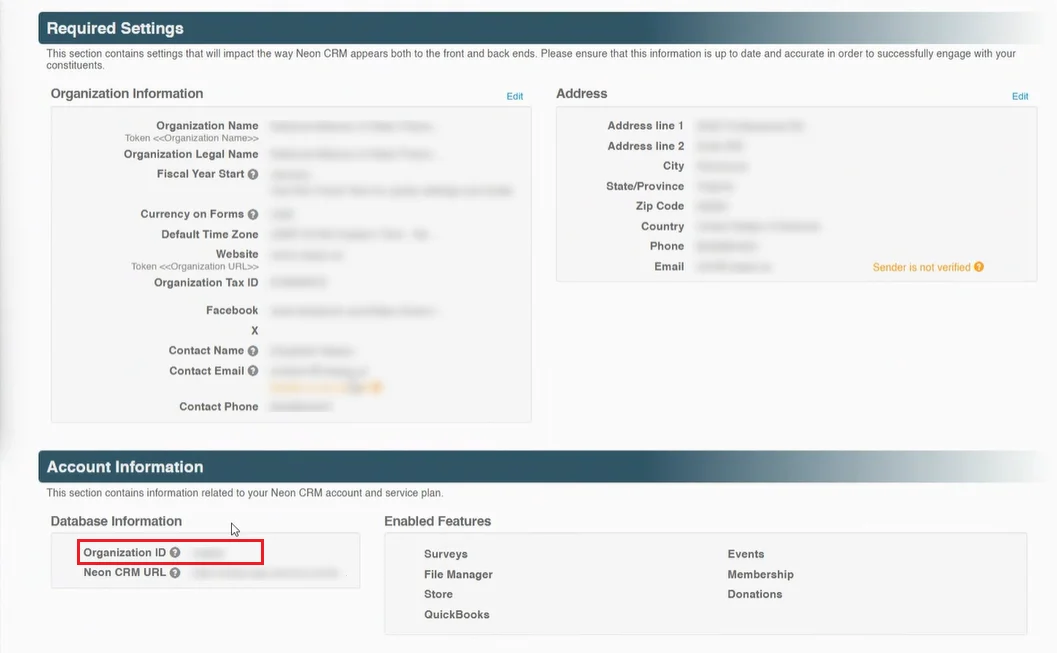Click Edit link for Address section
The width and height of the screenshot is (1057, 653).
pos(1019,96)
